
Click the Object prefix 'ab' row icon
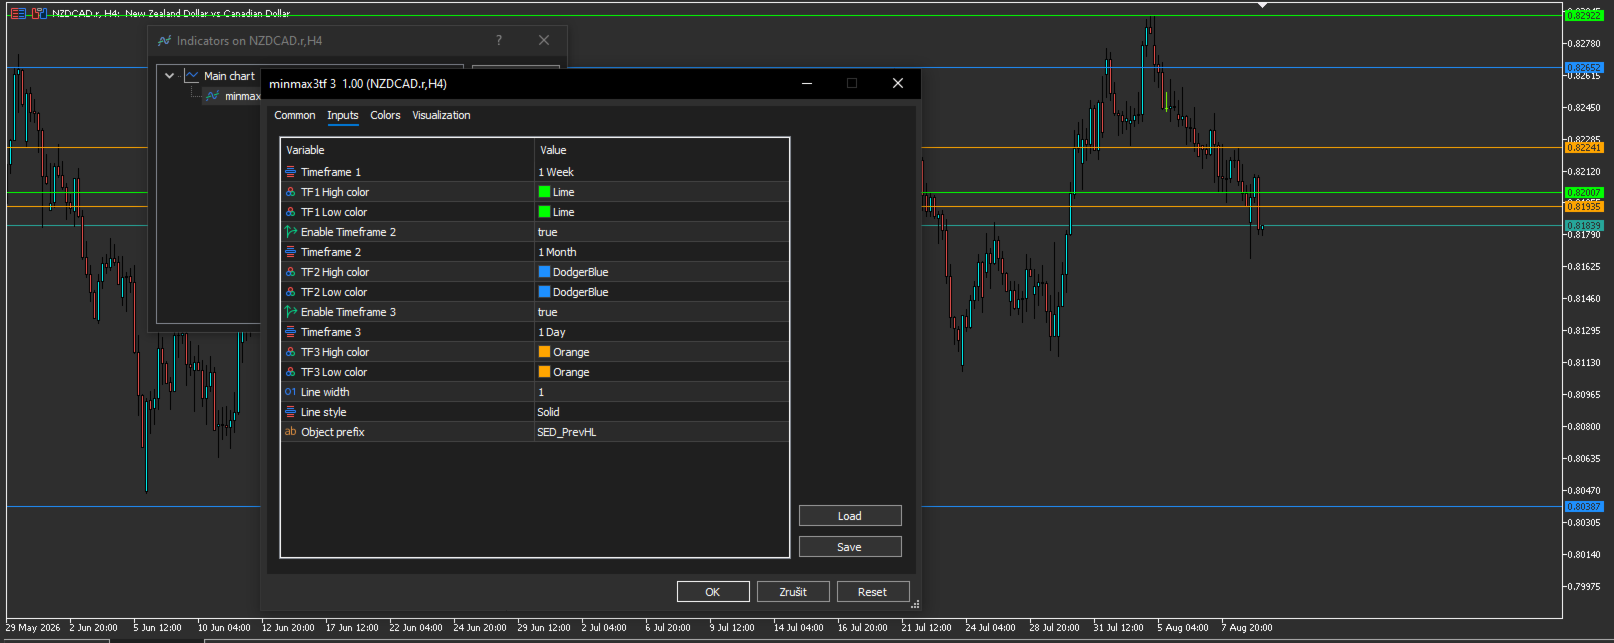[x=291, y=432]
